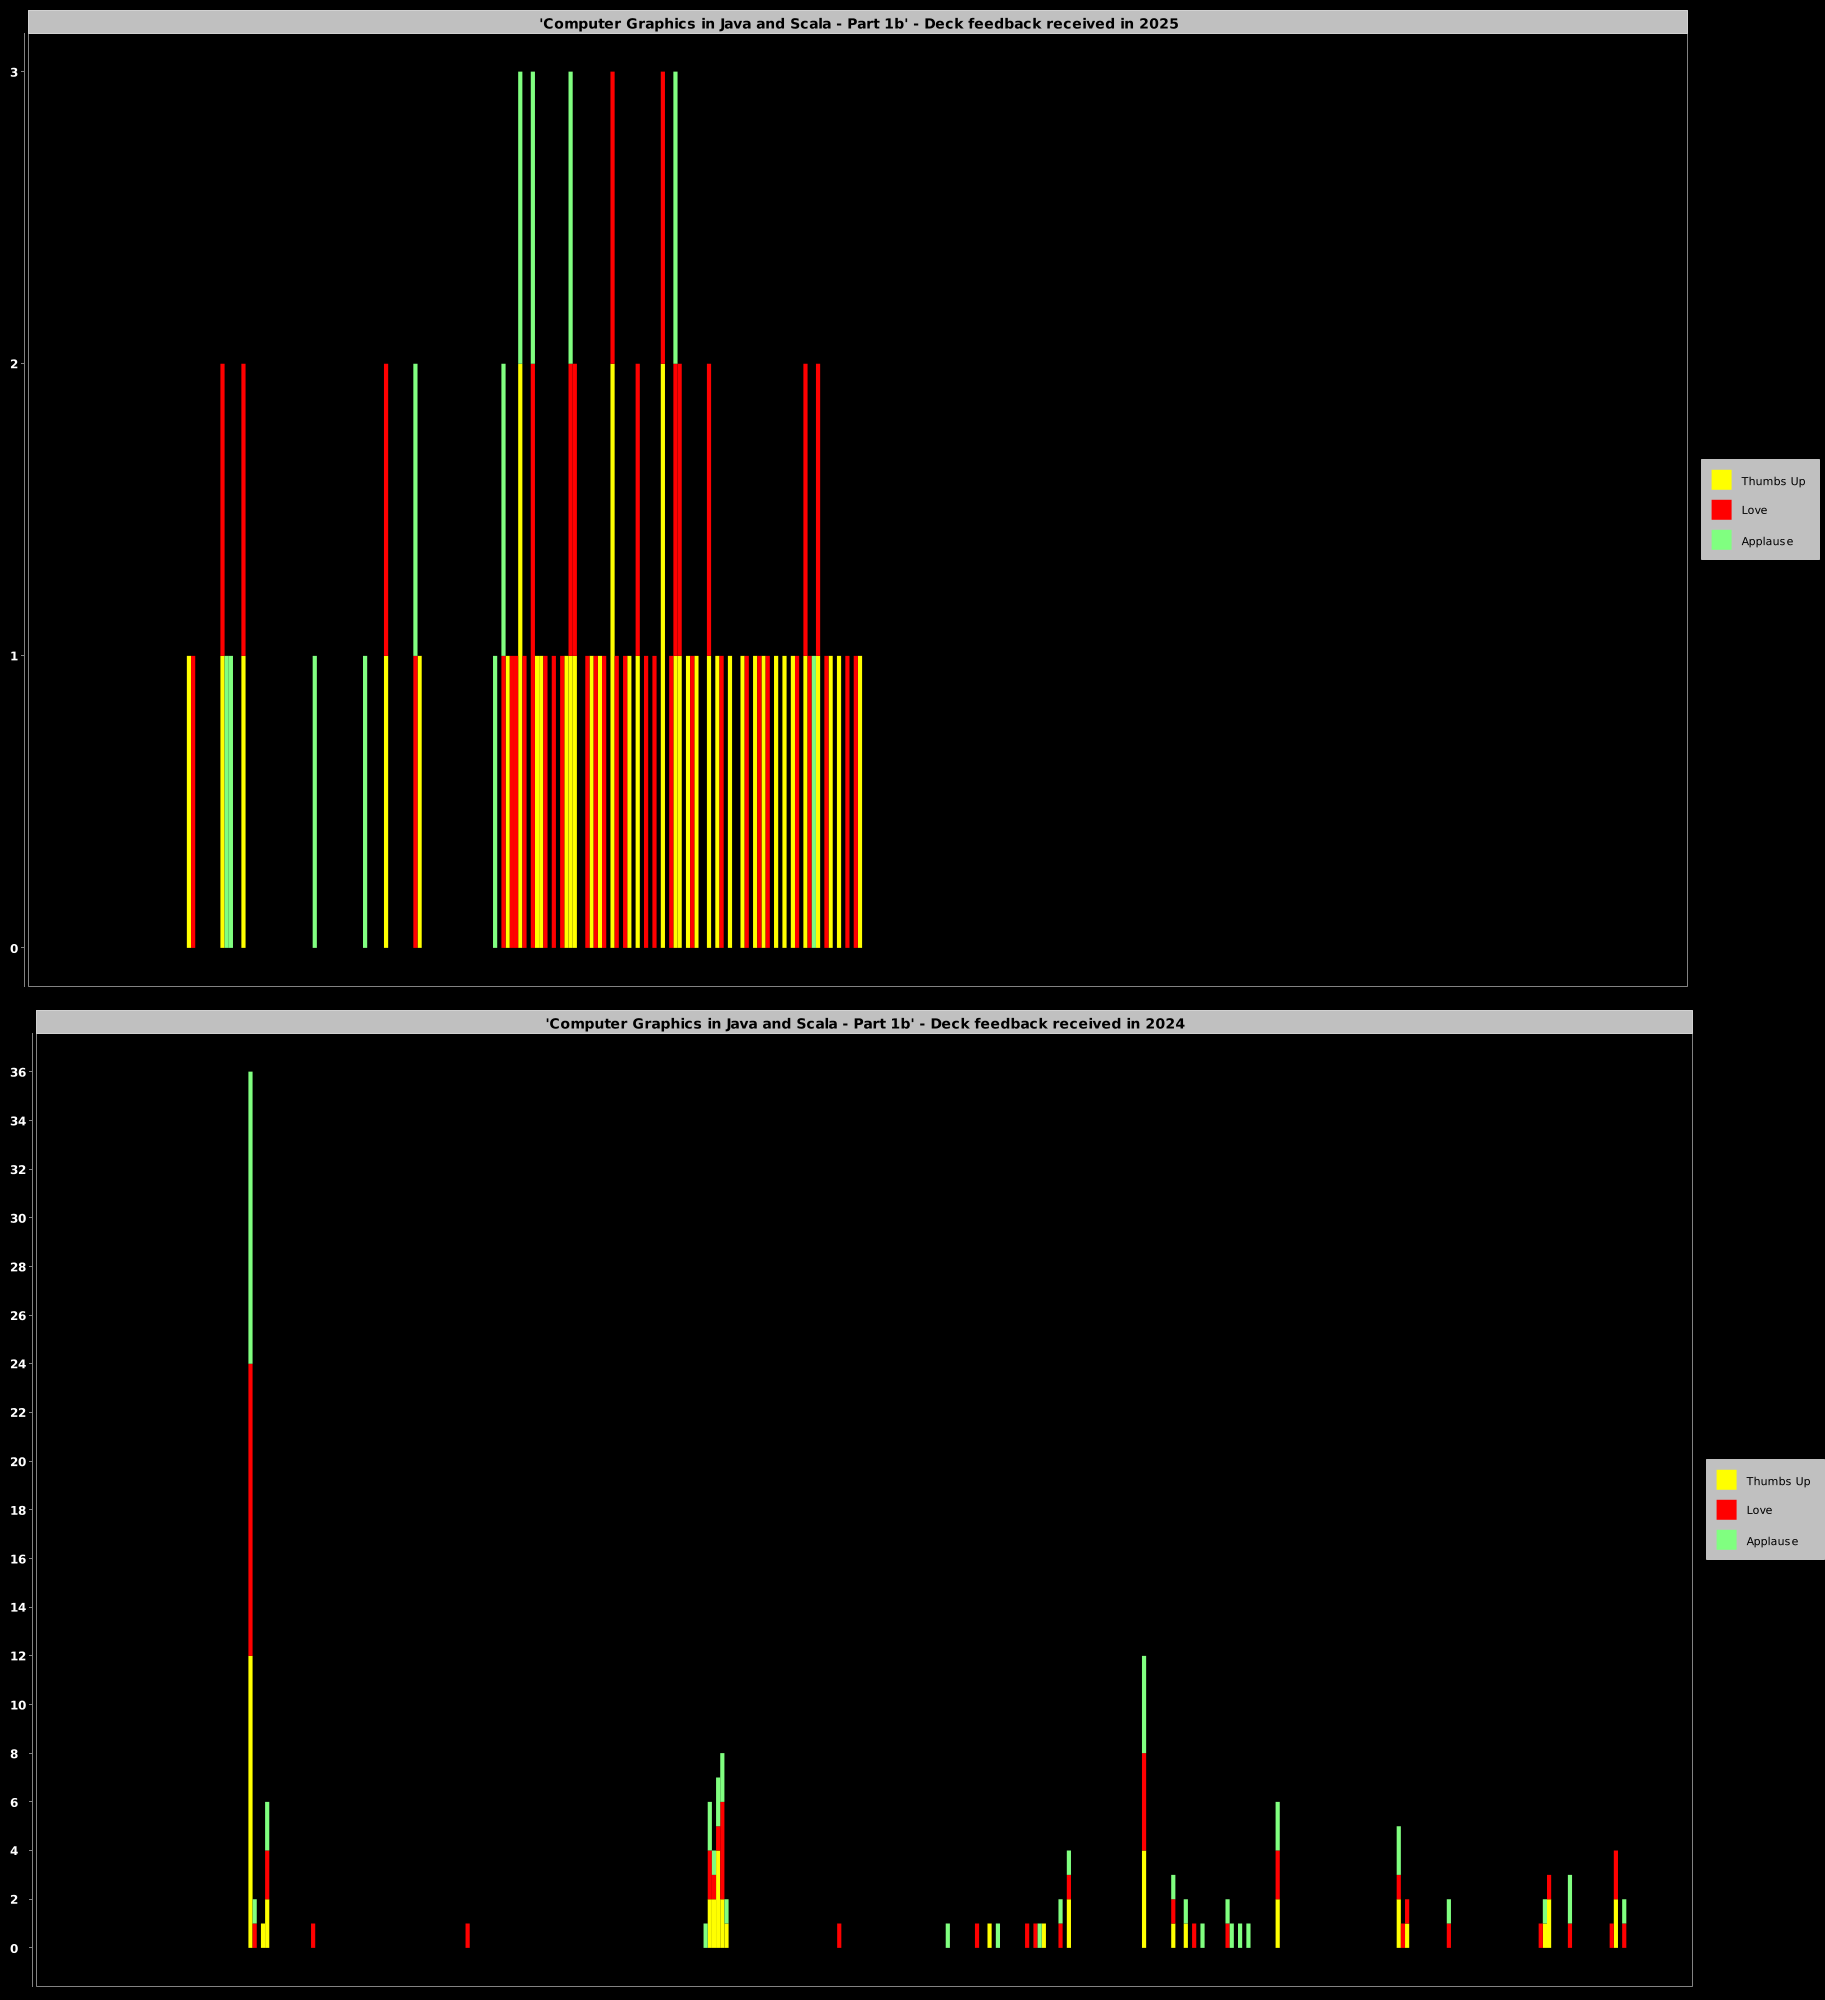The image size is (1825, 2000).
Task: Click the green Applause swatch in 2025 legend
Action: point(1721,540)
